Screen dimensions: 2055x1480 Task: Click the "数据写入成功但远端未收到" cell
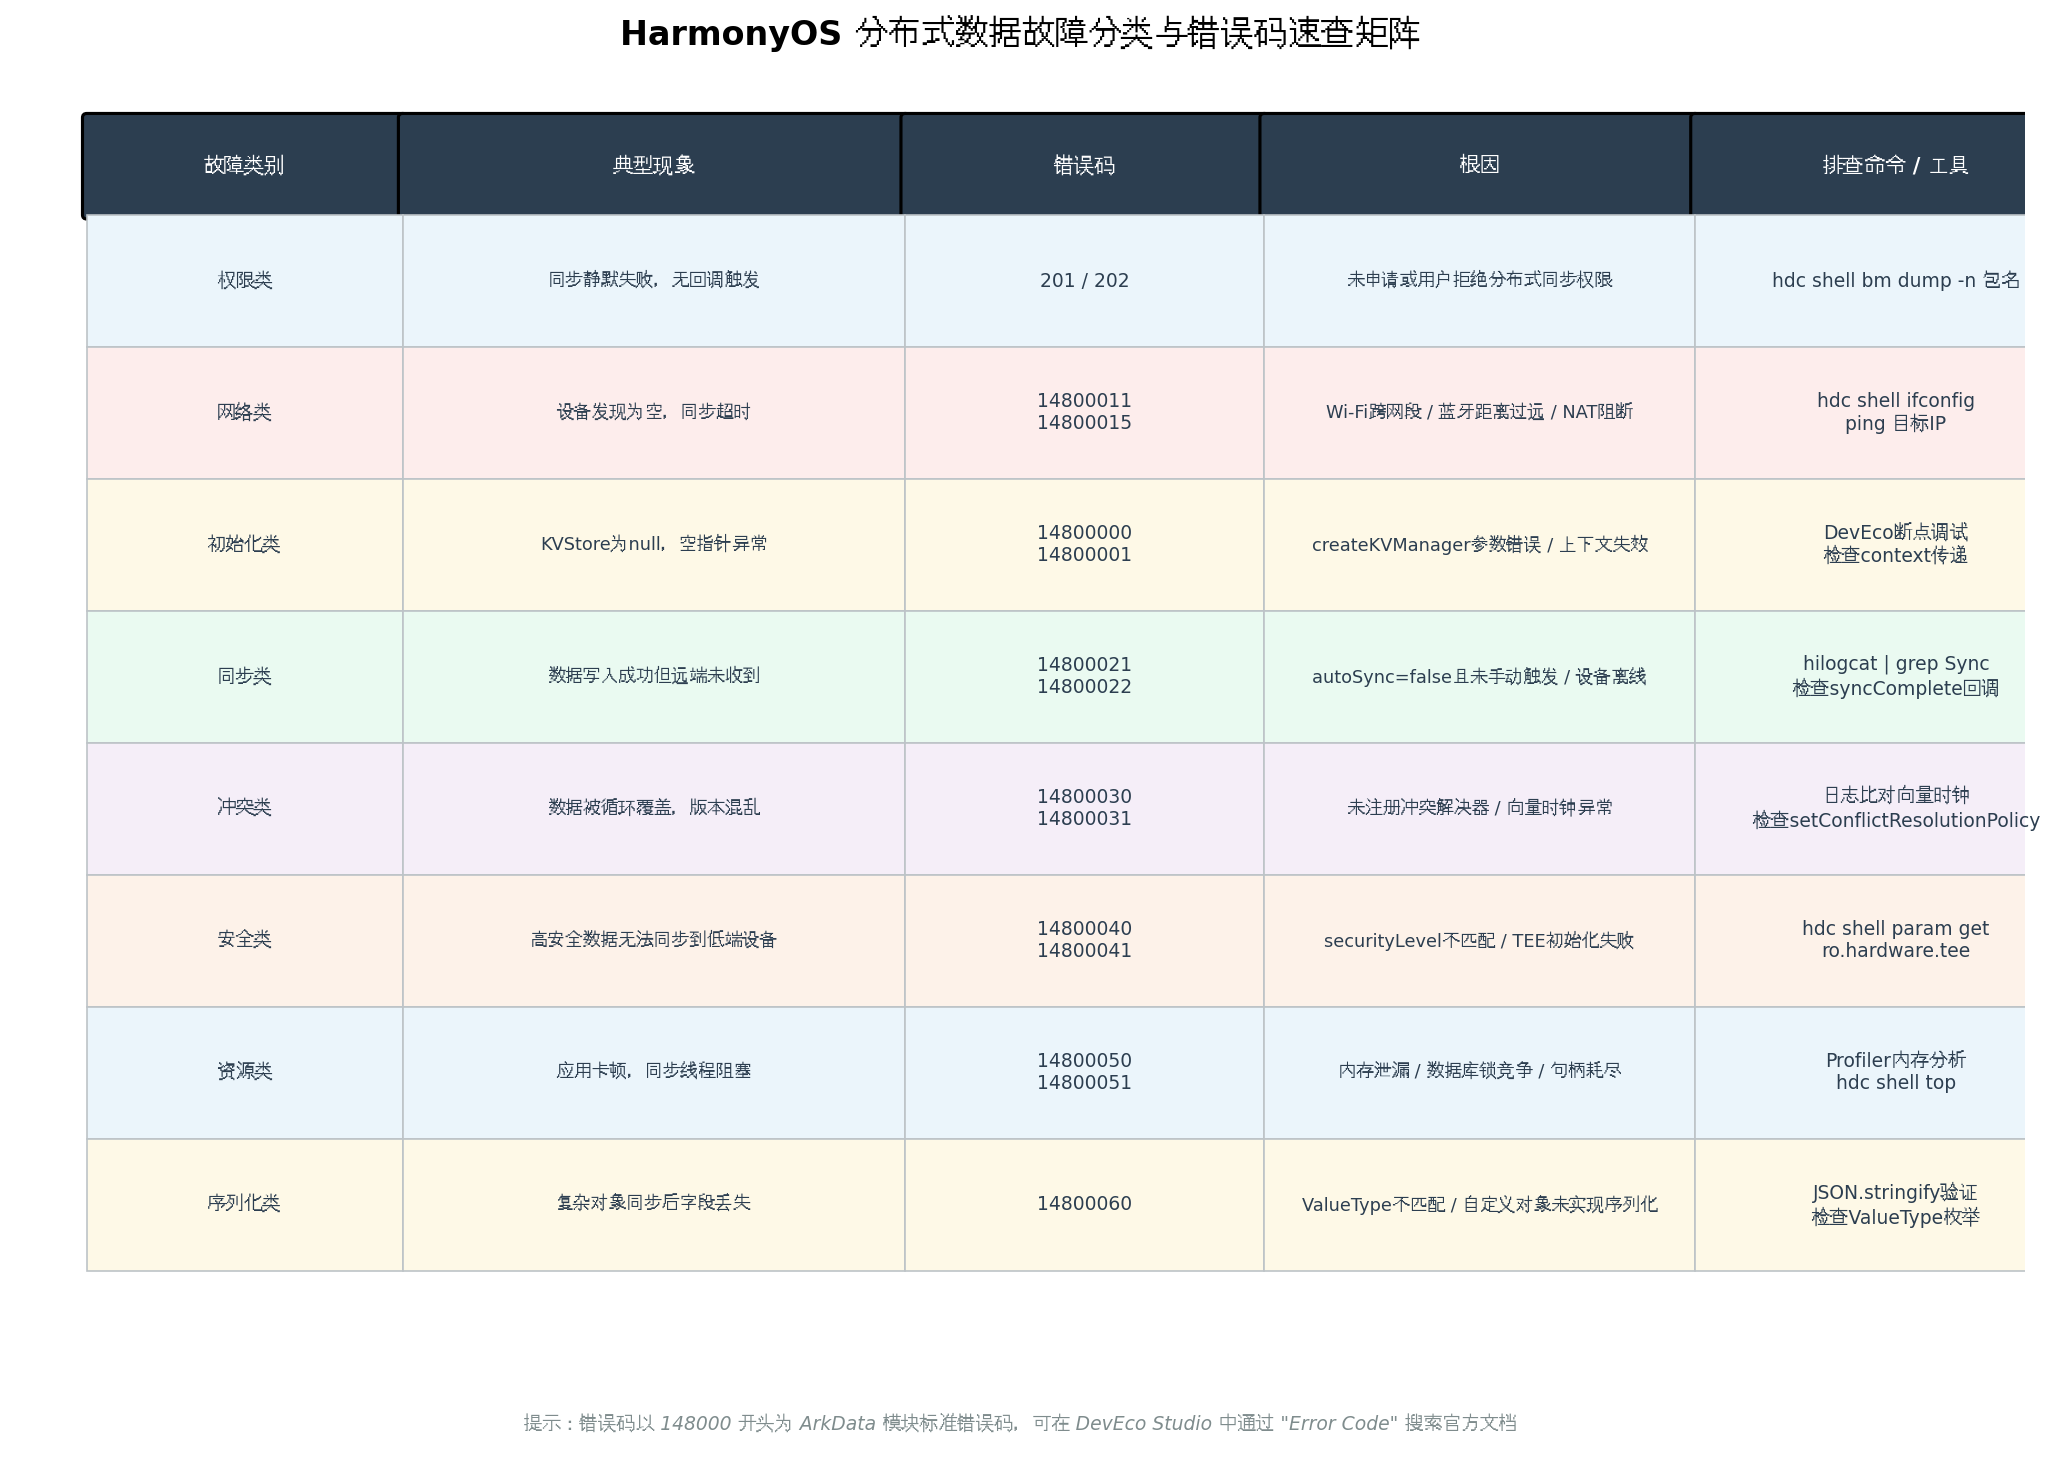(x=654, y=677)
